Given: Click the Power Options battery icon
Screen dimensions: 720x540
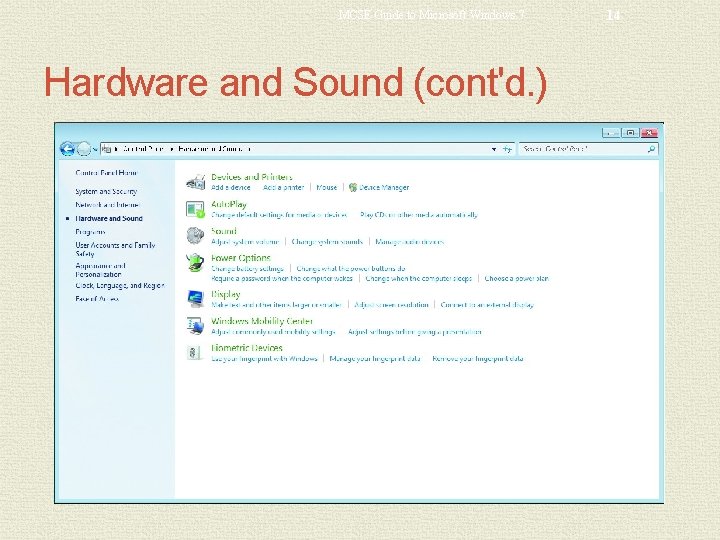Looking at the screenshot, I should tap(195, 263).
